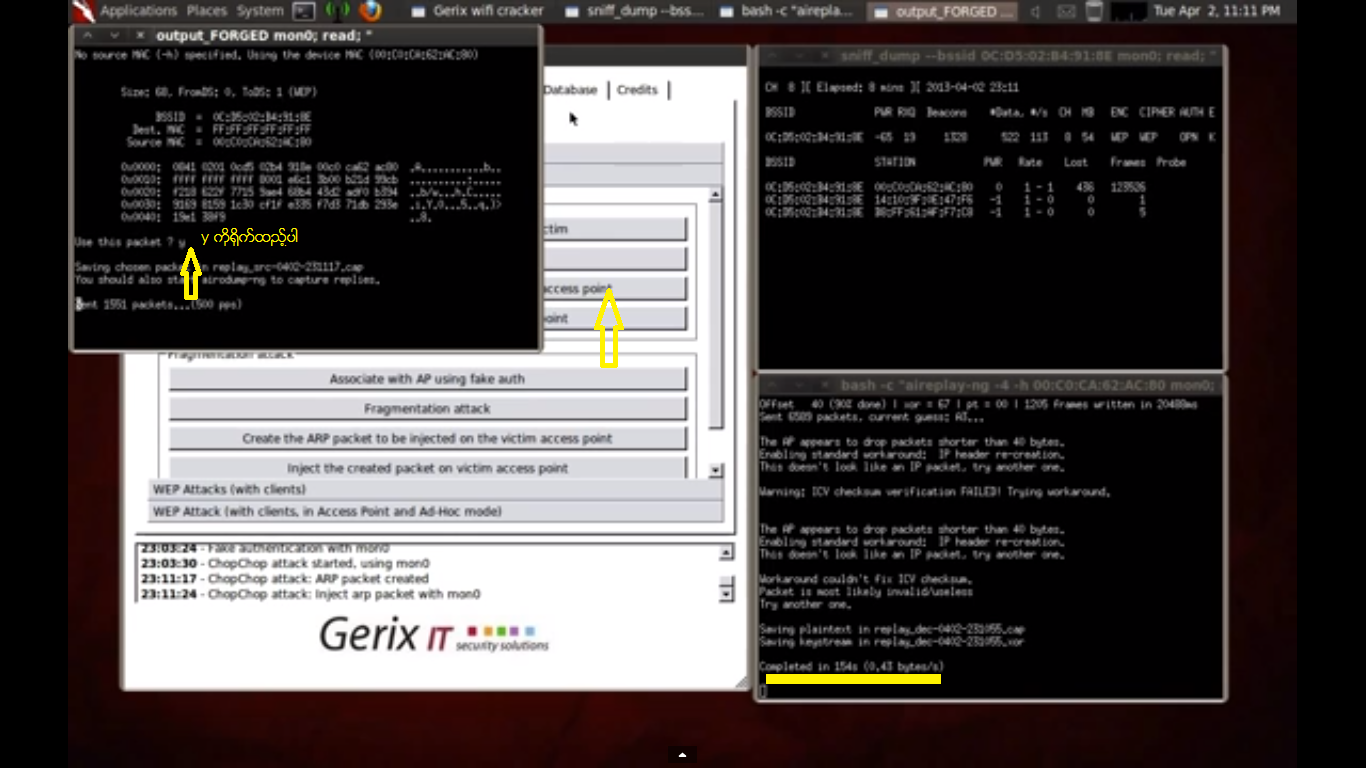This screenshot has height=768, width=1366.
Task: Open the Credits tab in Gerix
Action: [x=637, y=90]
